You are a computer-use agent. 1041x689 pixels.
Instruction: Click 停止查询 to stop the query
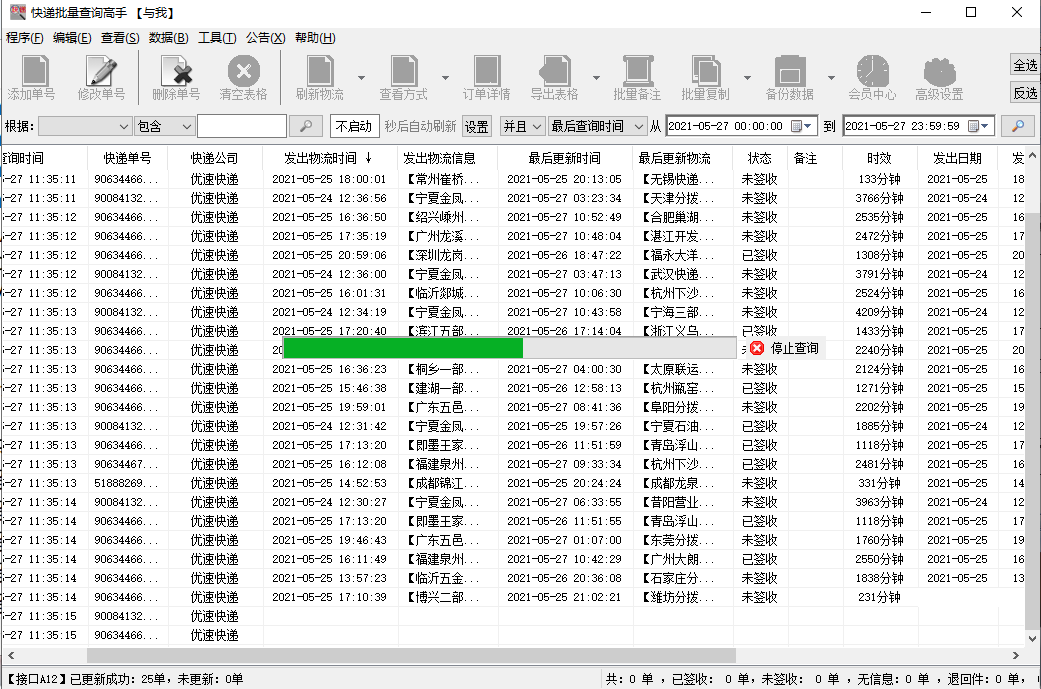point(787,348)
